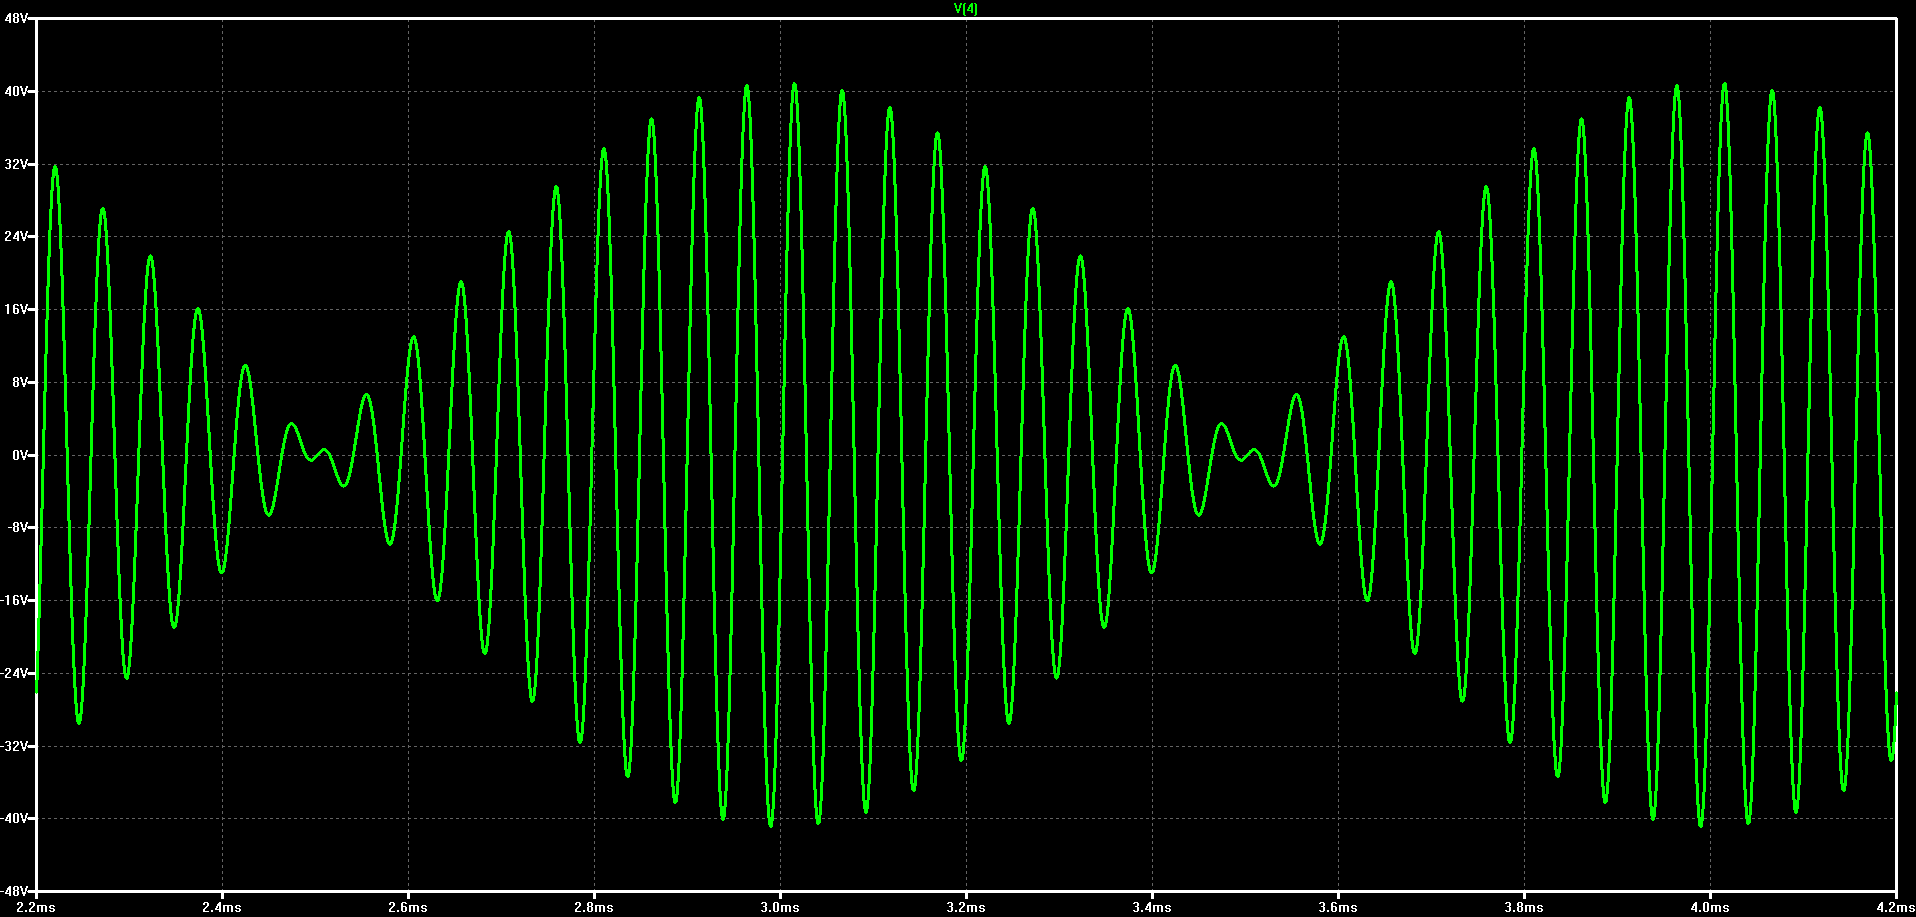The height and width of the screenshot is (917, 1916).
Task: Click the 3.0ms time axis label
Action: (780, 907)
